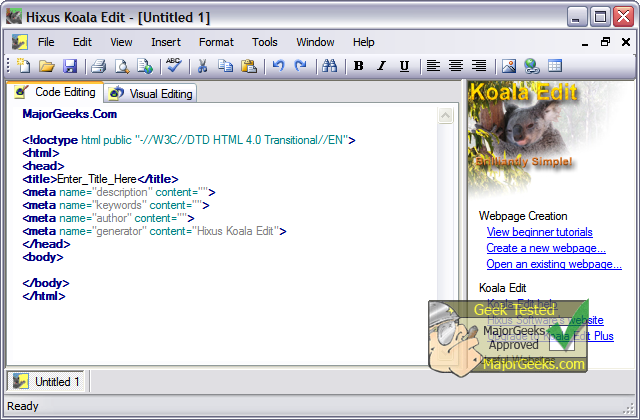Open the Format menu
The width and height of the screenshot is (640, 420).
(216, 42)
